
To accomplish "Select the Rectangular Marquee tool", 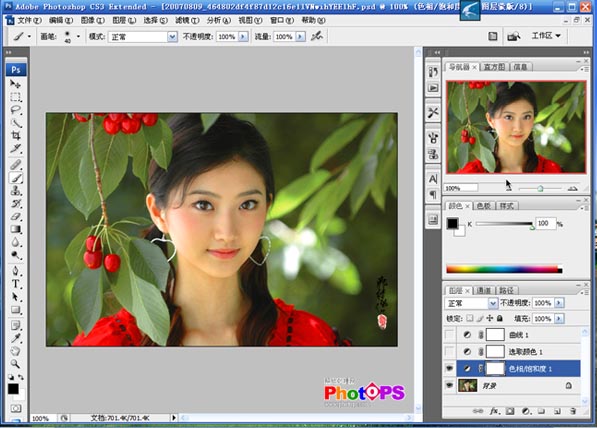I will tap(16, 97).
